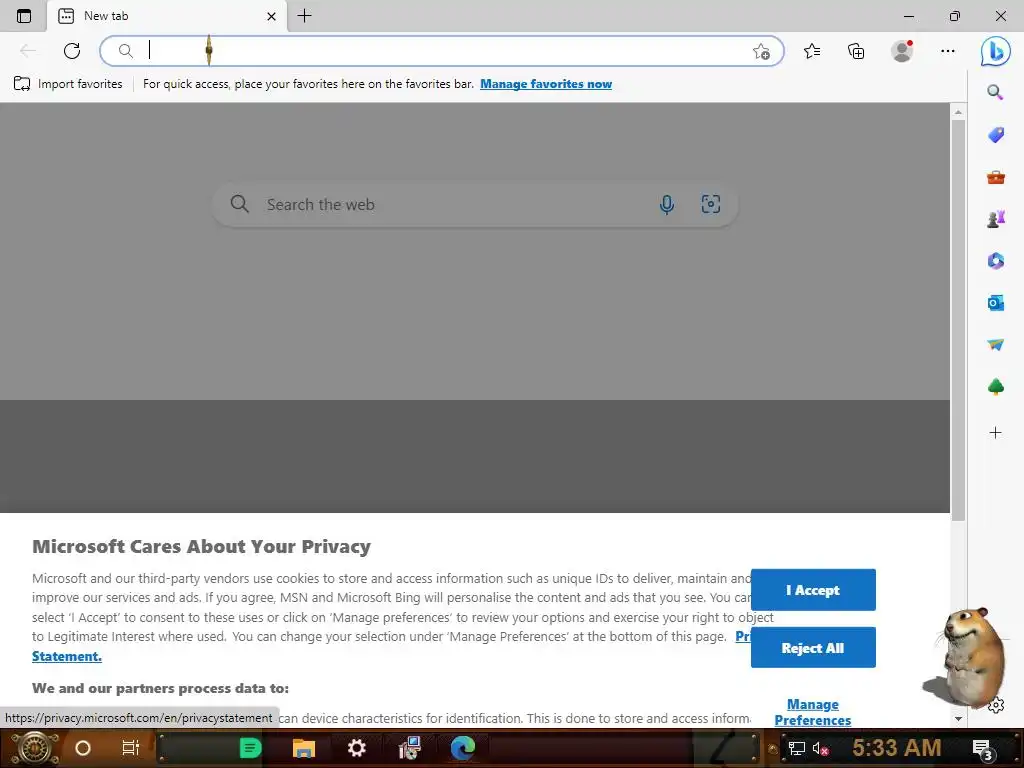Open visual search camera icon
Screen dimensions: 1024x768
[x=711, y=204]
